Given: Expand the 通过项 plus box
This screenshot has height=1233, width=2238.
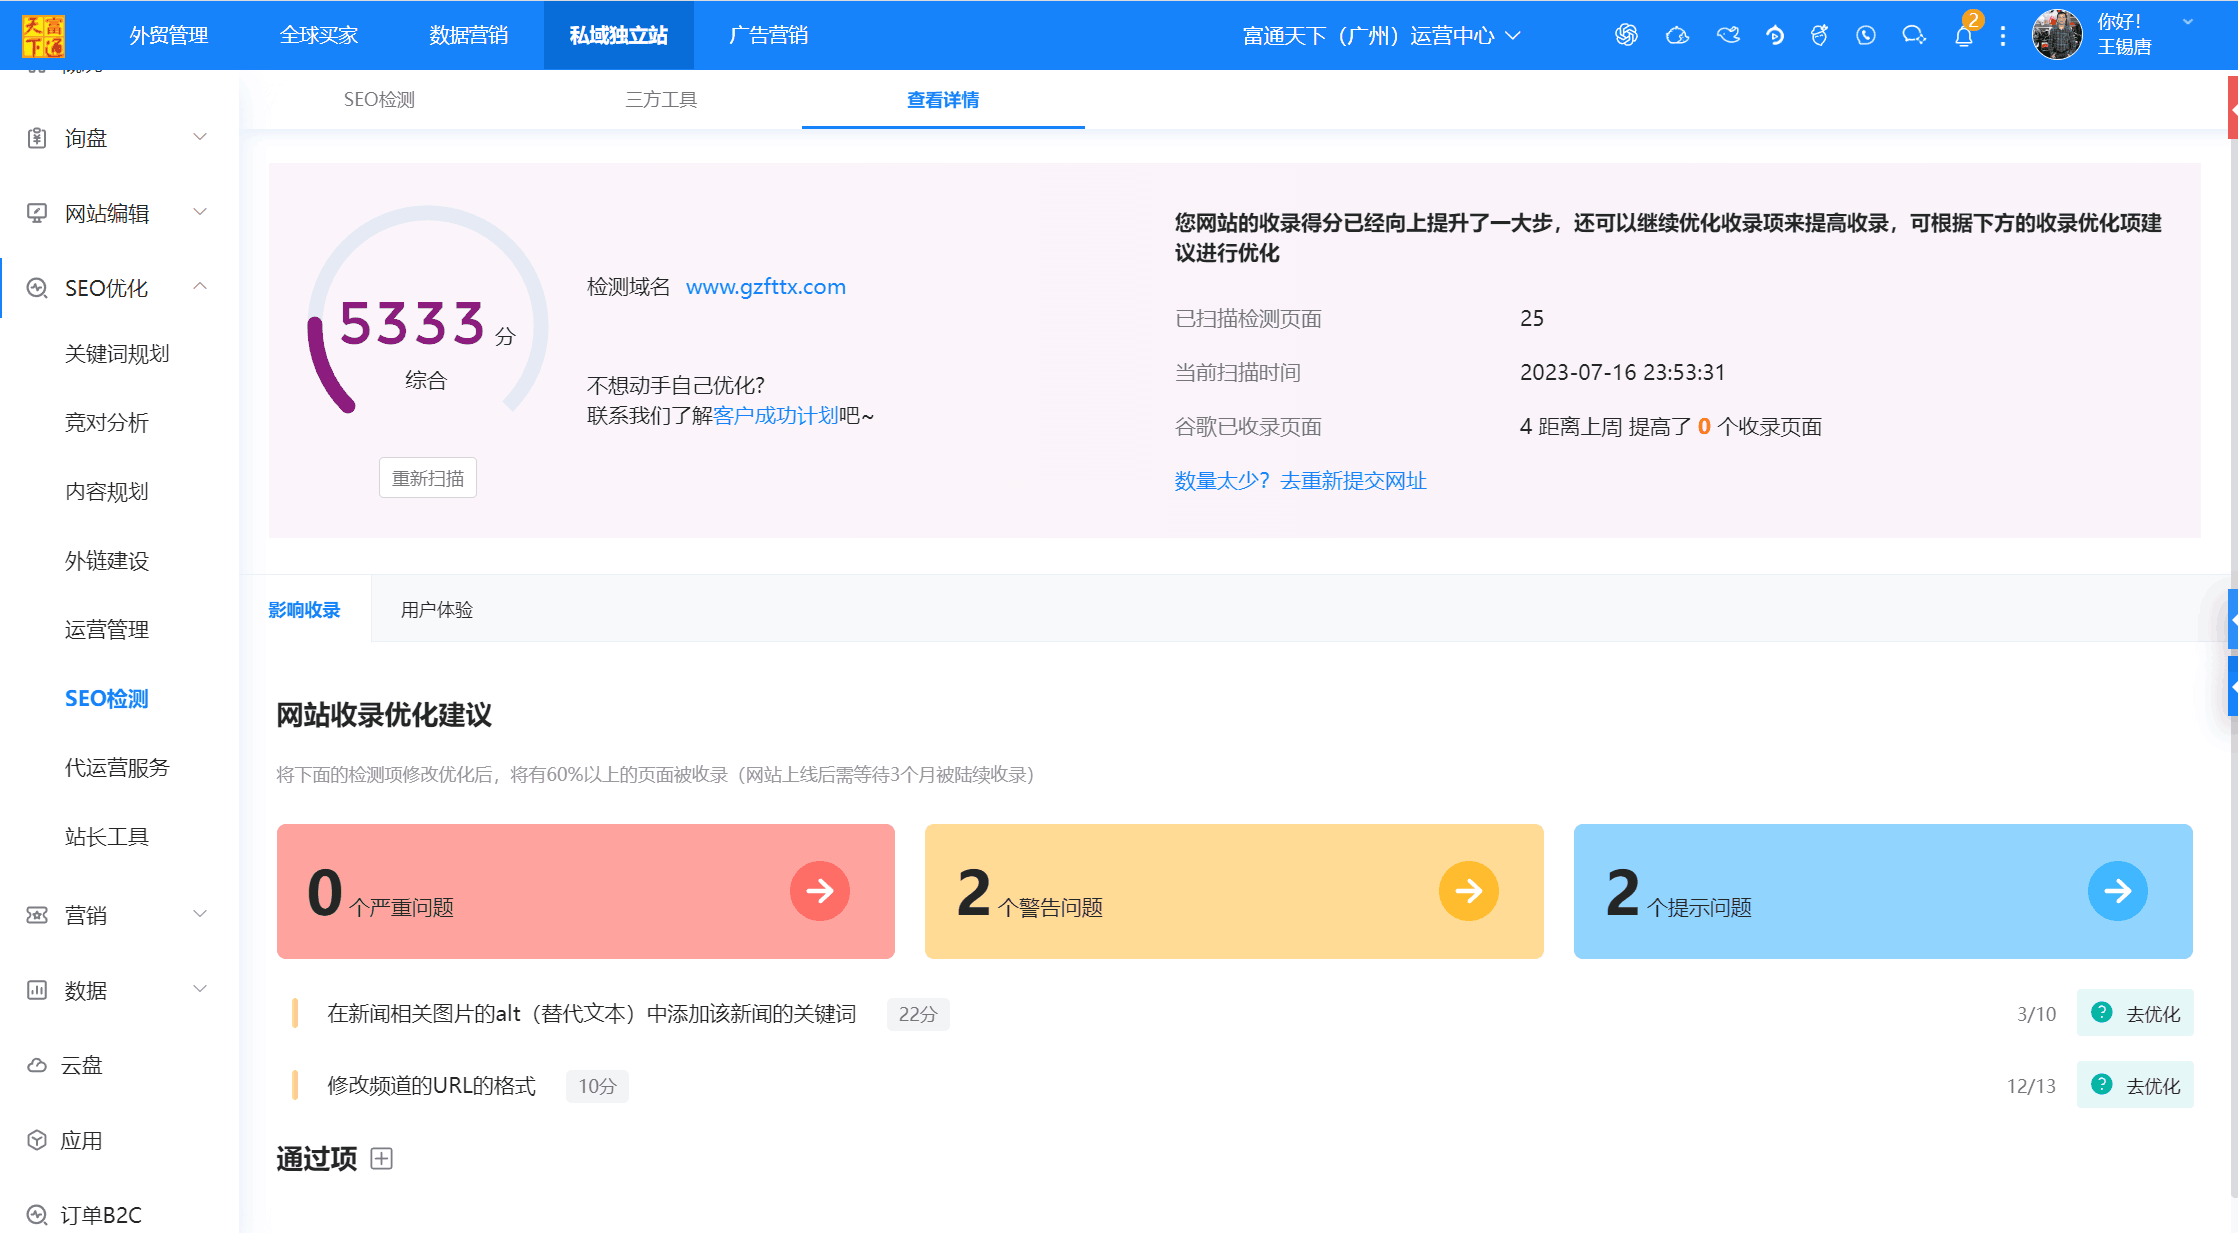Looking at the screenshot, I should click(x=381, y=1158).
